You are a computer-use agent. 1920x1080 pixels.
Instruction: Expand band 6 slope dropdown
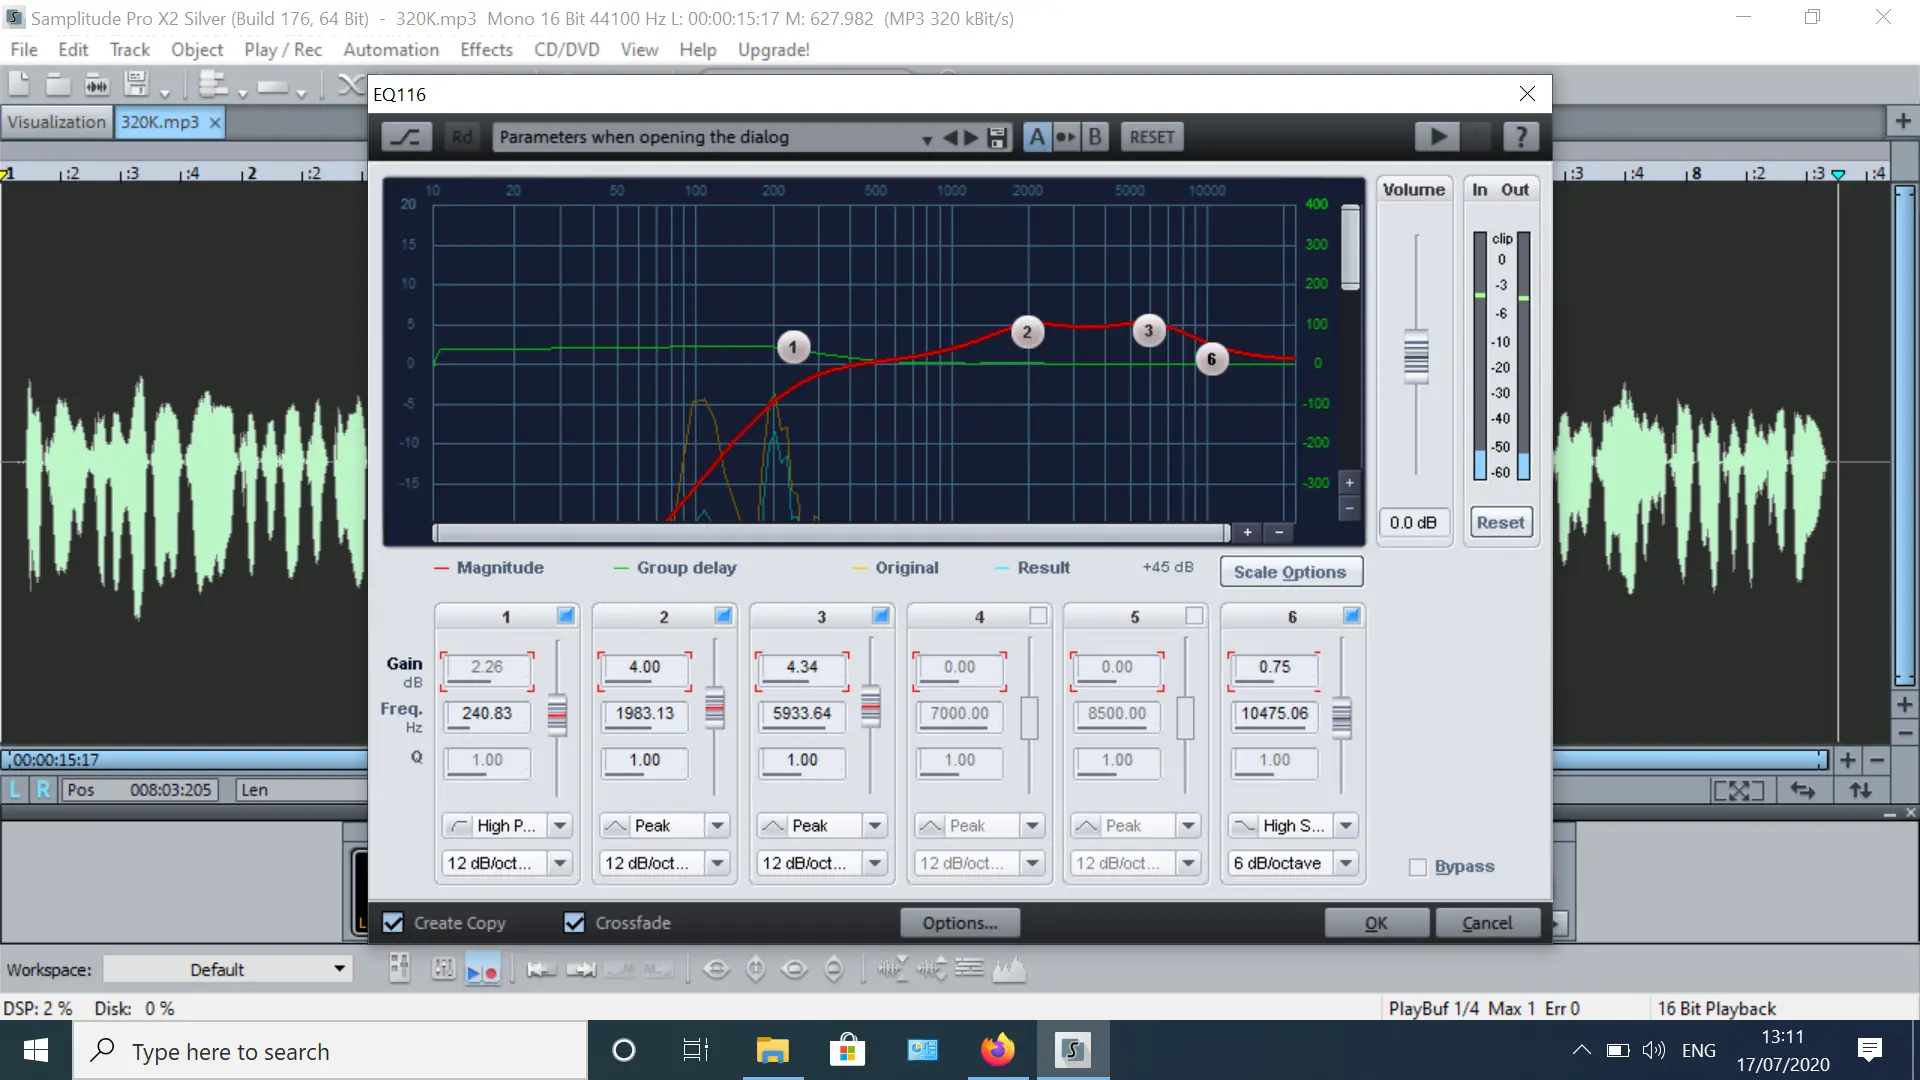click(x=1346, y=863)
